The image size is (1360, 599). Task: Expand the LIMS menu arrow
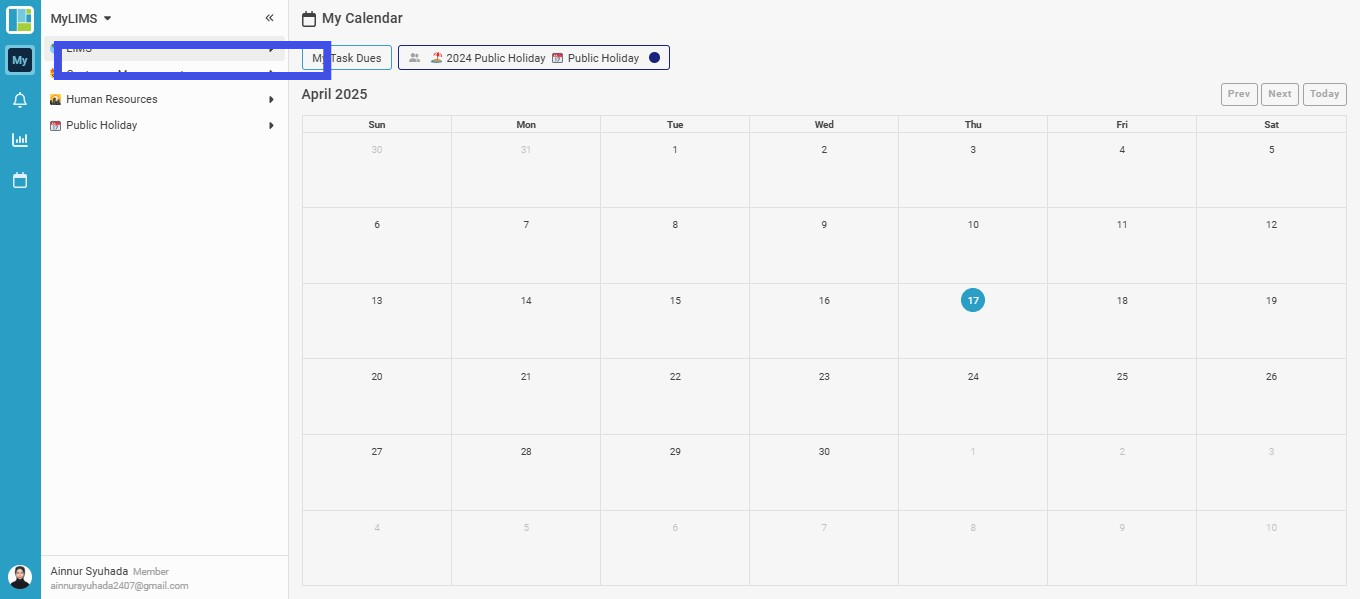click(271, 48)
